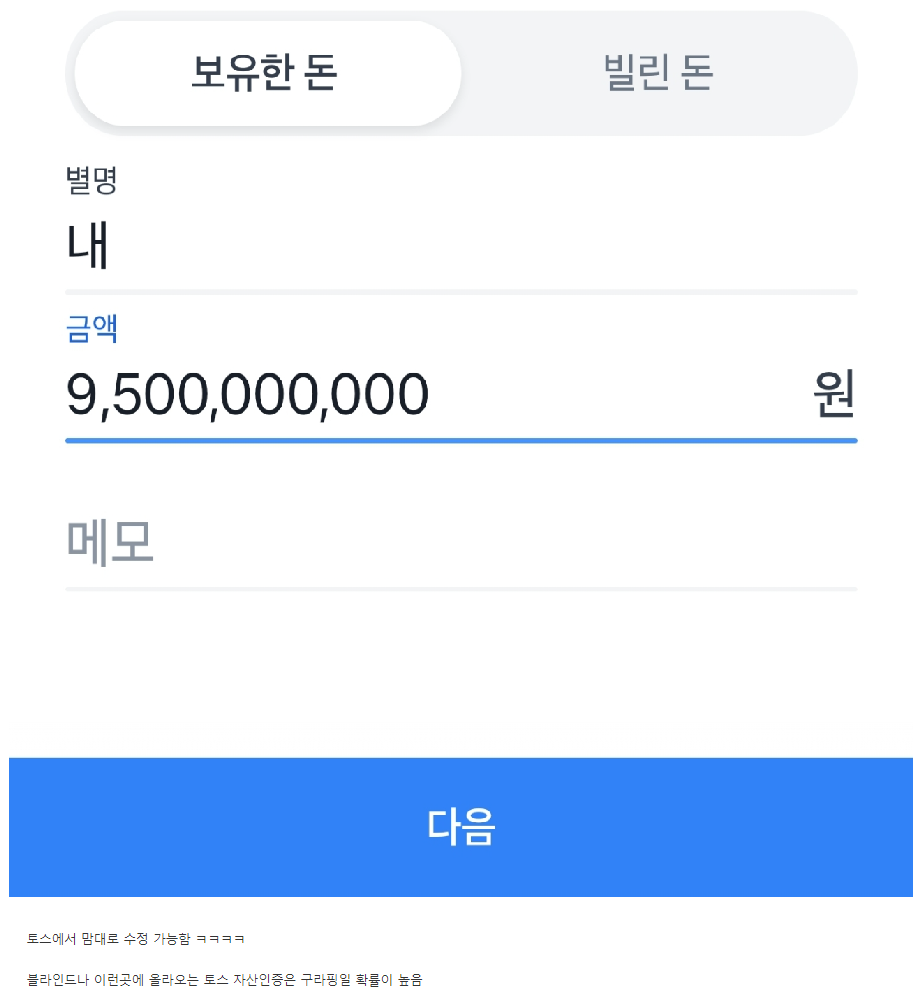Click the 별명 field label
Viewport: 918px width, 991px height.
[92, 181]
